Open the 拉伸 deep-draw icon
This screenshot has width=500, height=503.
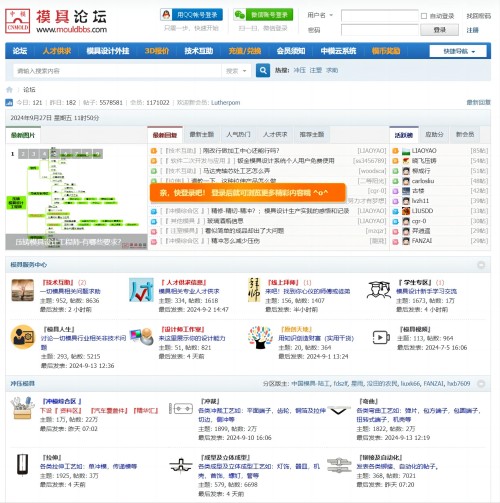pyautogui.click(x=22, y=464)
